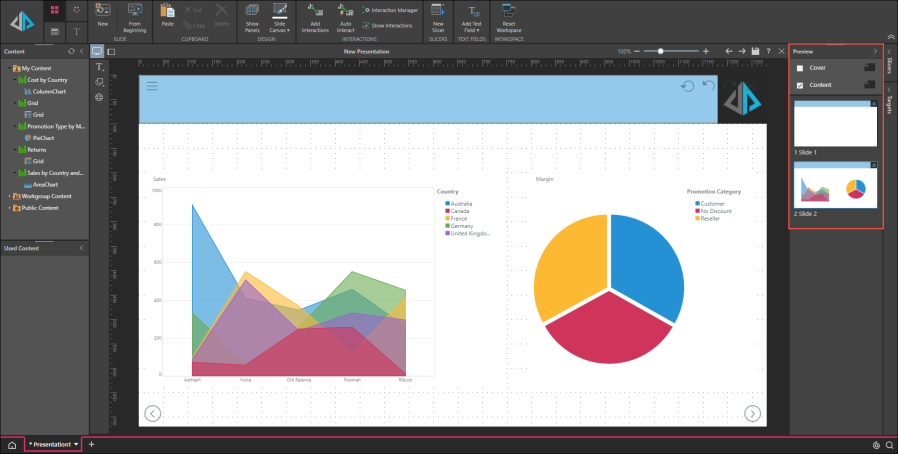
Task: Click the Auto Interact icon
Action: coord(345,12)
